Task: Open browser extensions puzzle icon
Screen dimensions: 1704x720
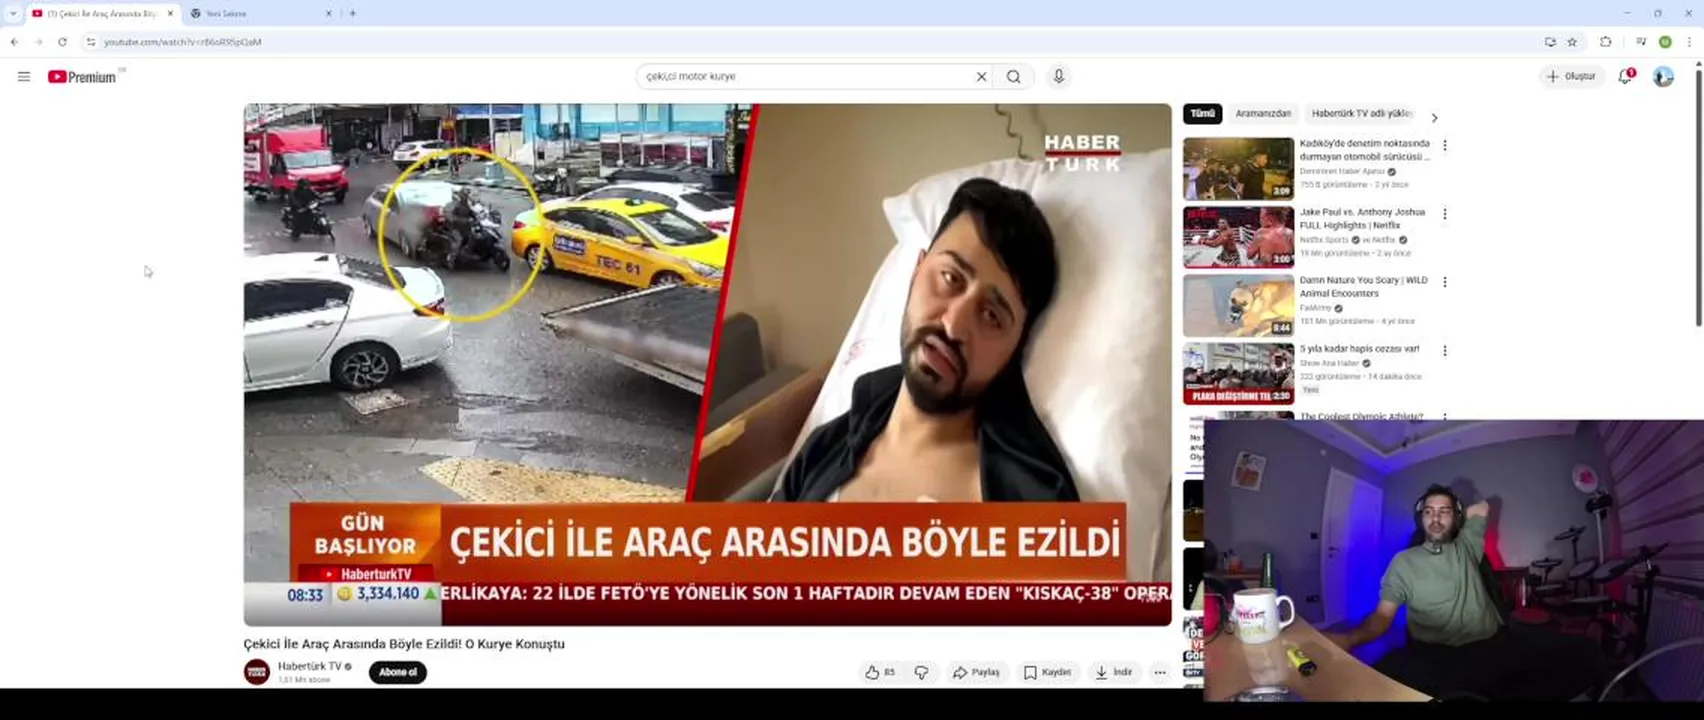Action: [1606, 42]
